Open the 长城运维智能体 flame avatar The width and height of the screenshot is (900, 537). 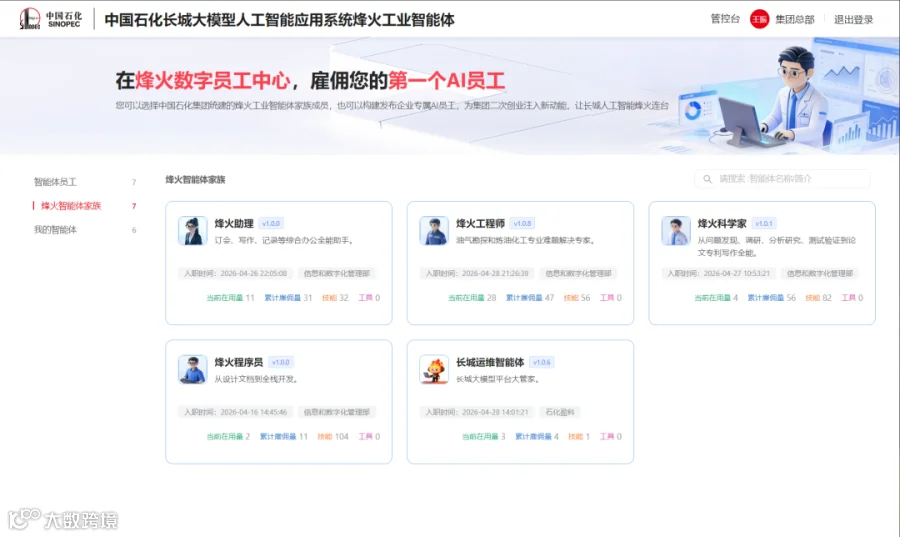(x=434, y=369)
